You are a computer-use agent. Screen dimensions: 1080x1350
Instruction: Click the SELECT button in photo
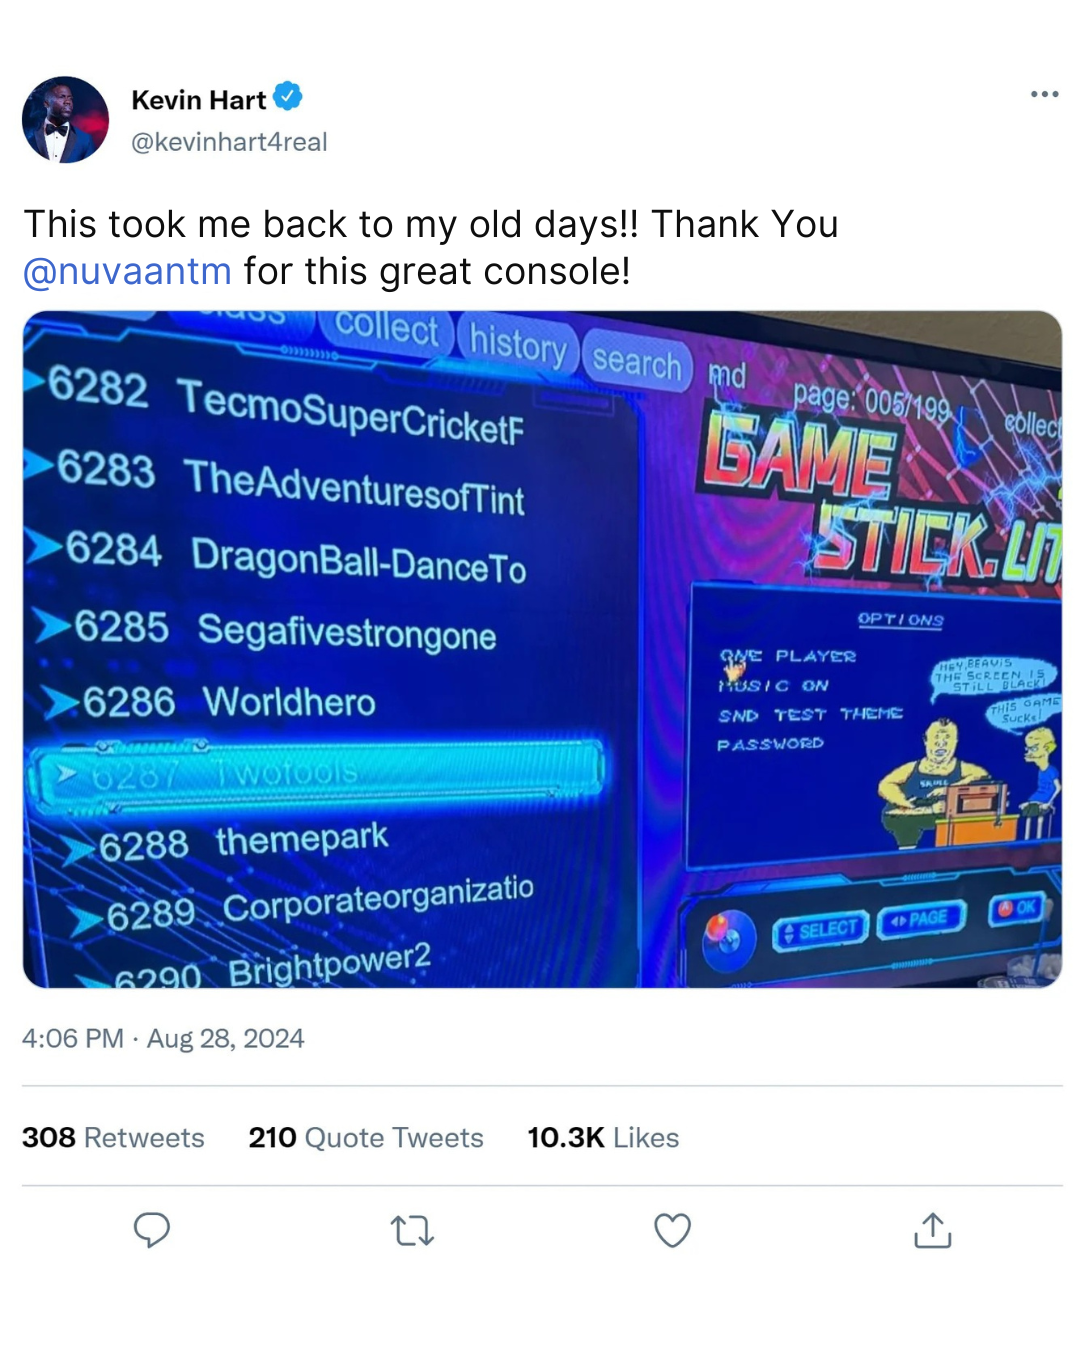(x=820, y=930)
